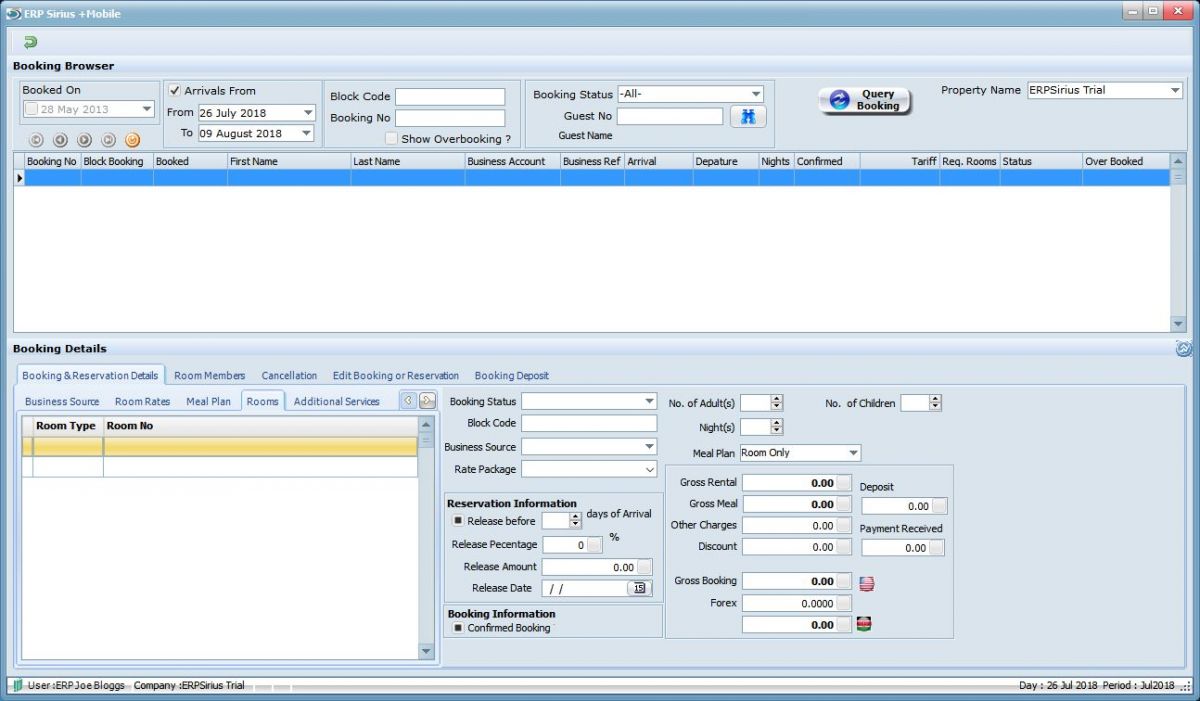Screen dimensions: 1200x701
Task: Click the calculator button in Release Pecentage field
Action: pyautogui.click(x=595, y=545)
